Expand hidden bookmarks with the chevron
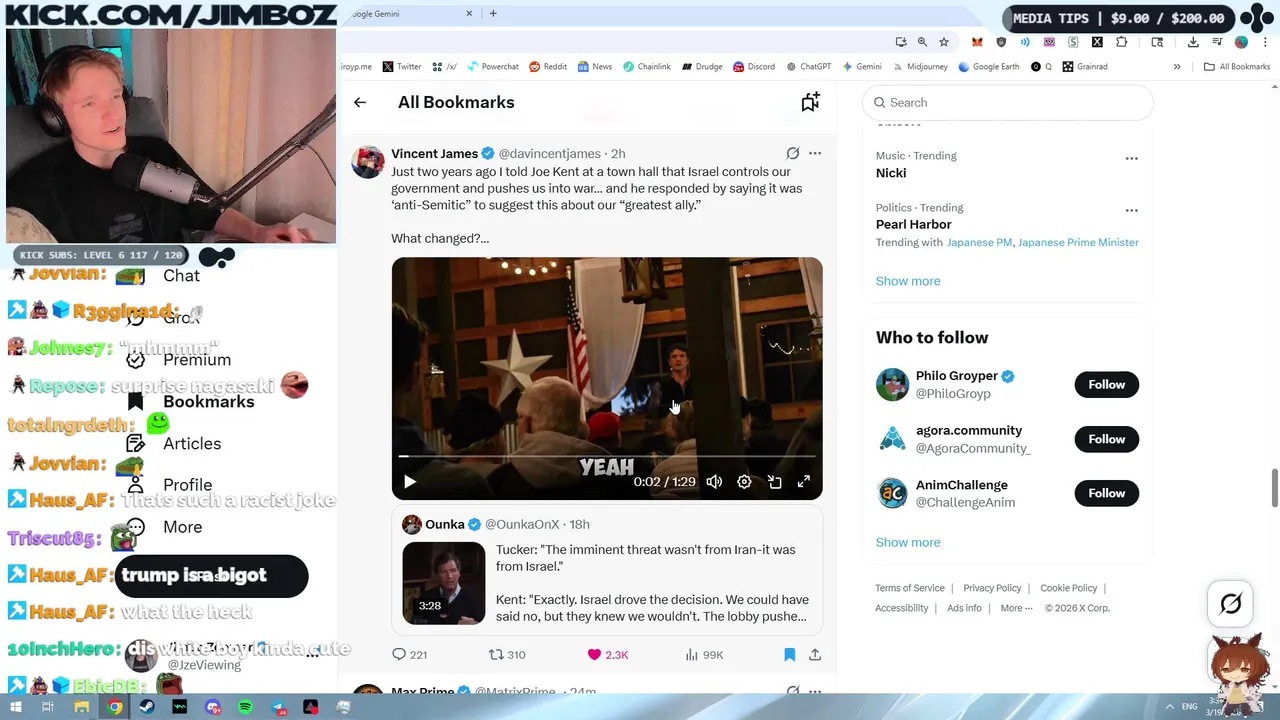The height and width of the screenshot is (720, 1280). (1177, 67)
